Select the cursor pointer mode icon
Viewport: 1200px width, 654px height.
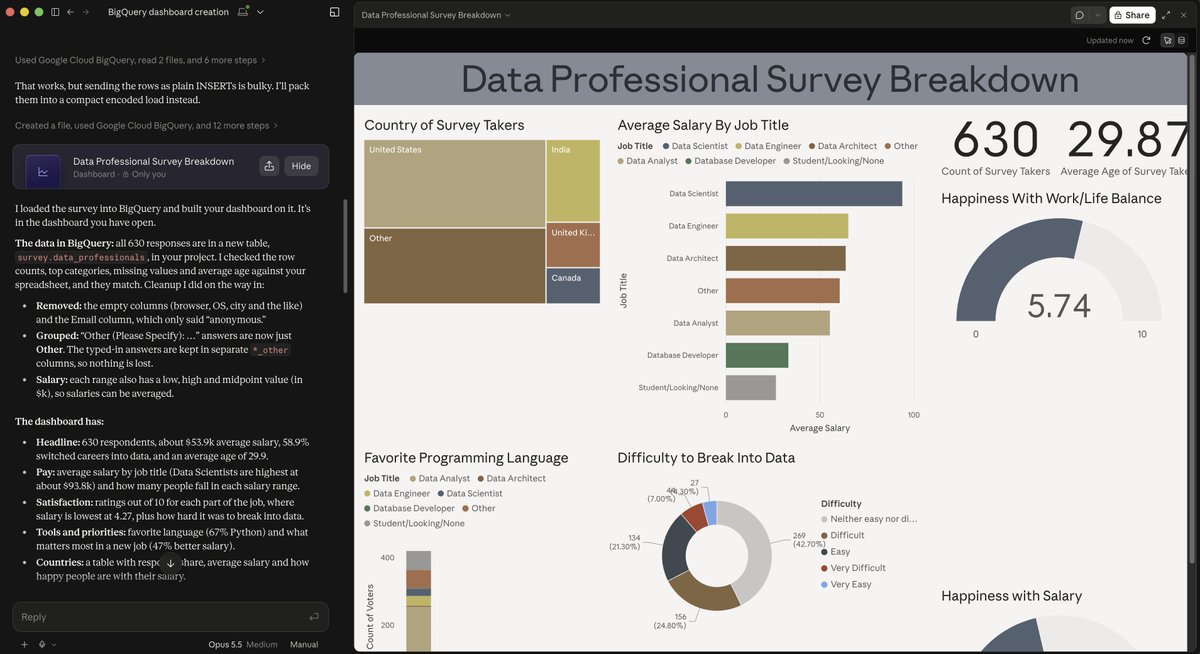(1167, 40)
